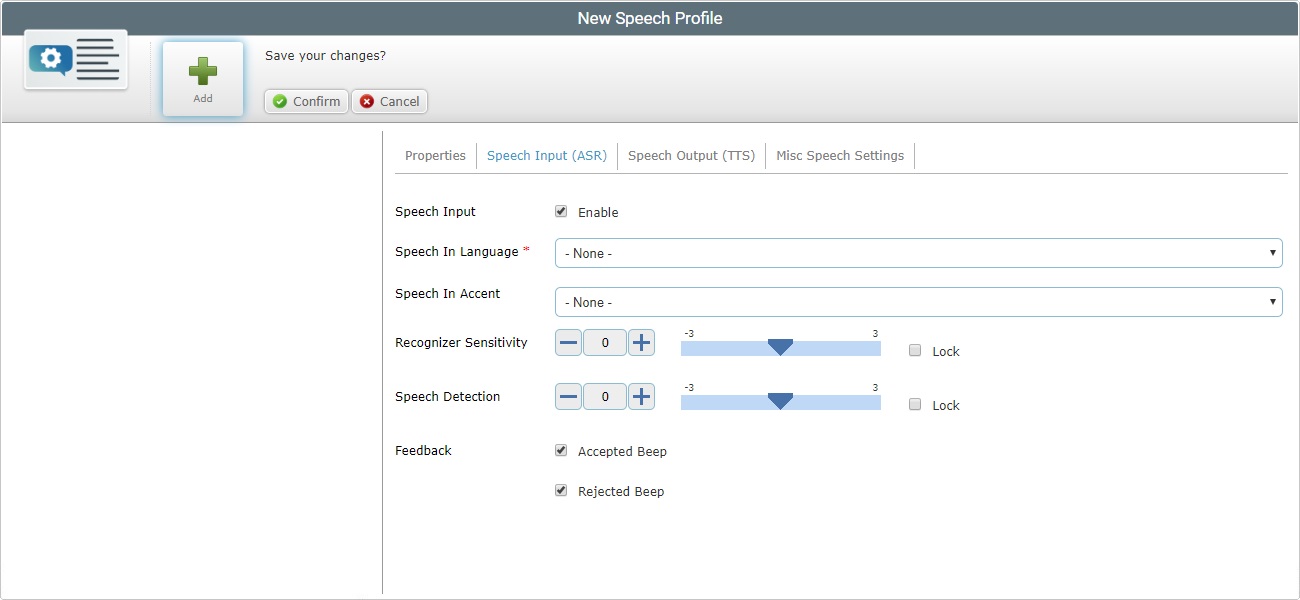Click the speech profile icon top left
Screen dimensions: 1300x600
(75, 60)
